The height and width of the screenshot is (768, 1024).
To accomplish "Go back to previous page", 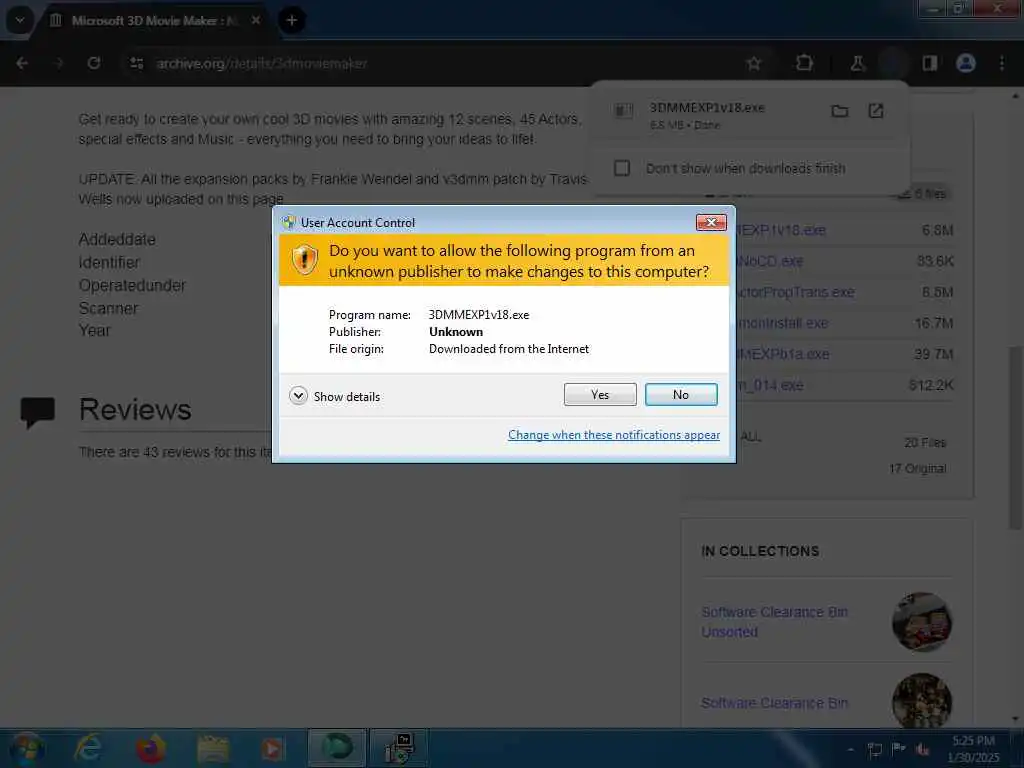I will [x=22, y=63].
